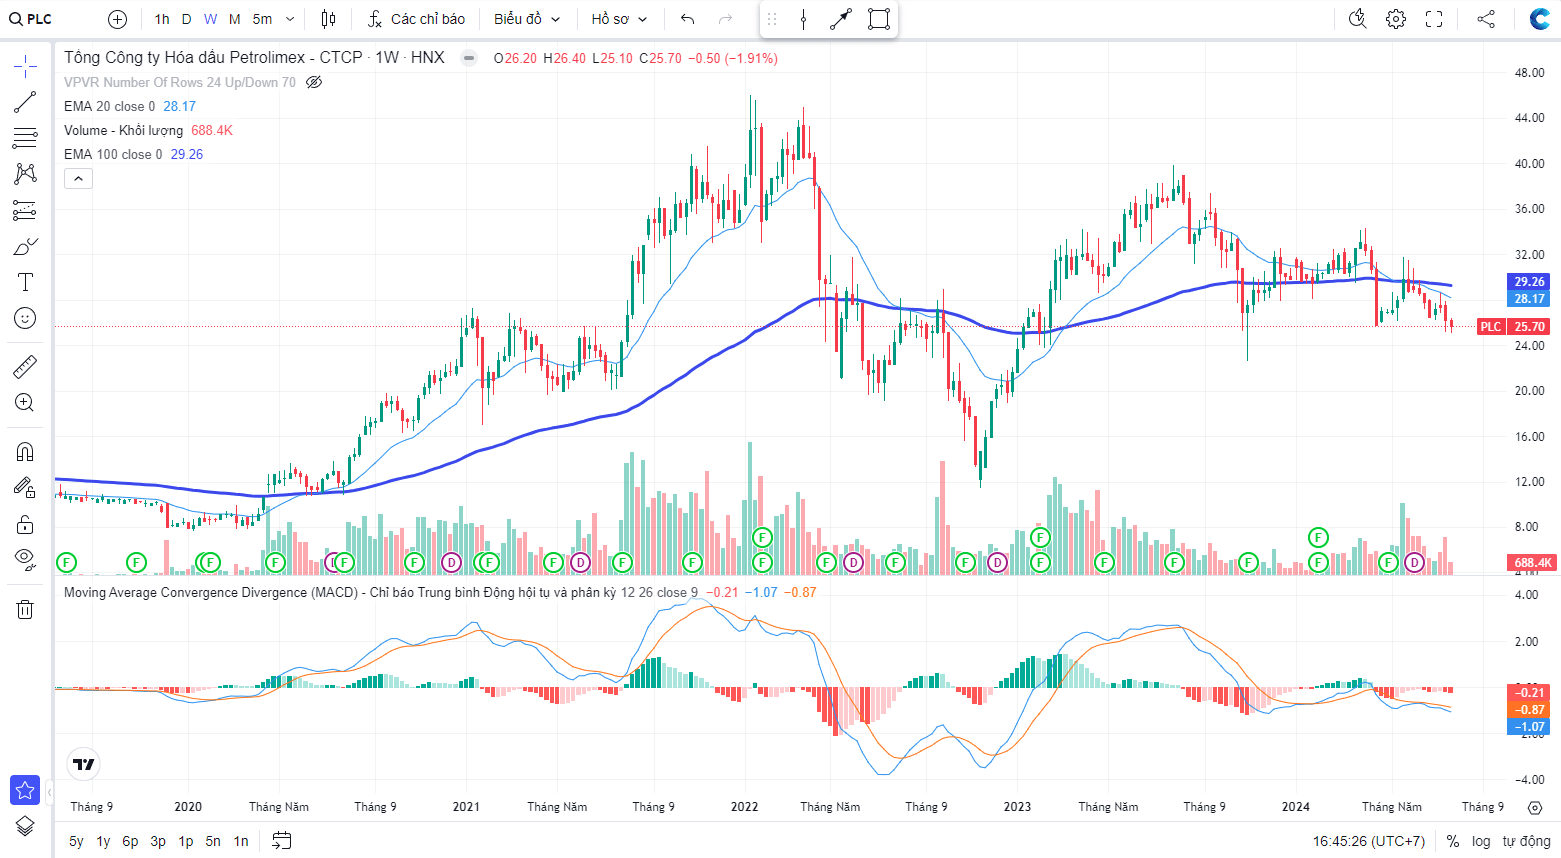
Task: Select the brush drawing tool
Action: click(25, 246)
